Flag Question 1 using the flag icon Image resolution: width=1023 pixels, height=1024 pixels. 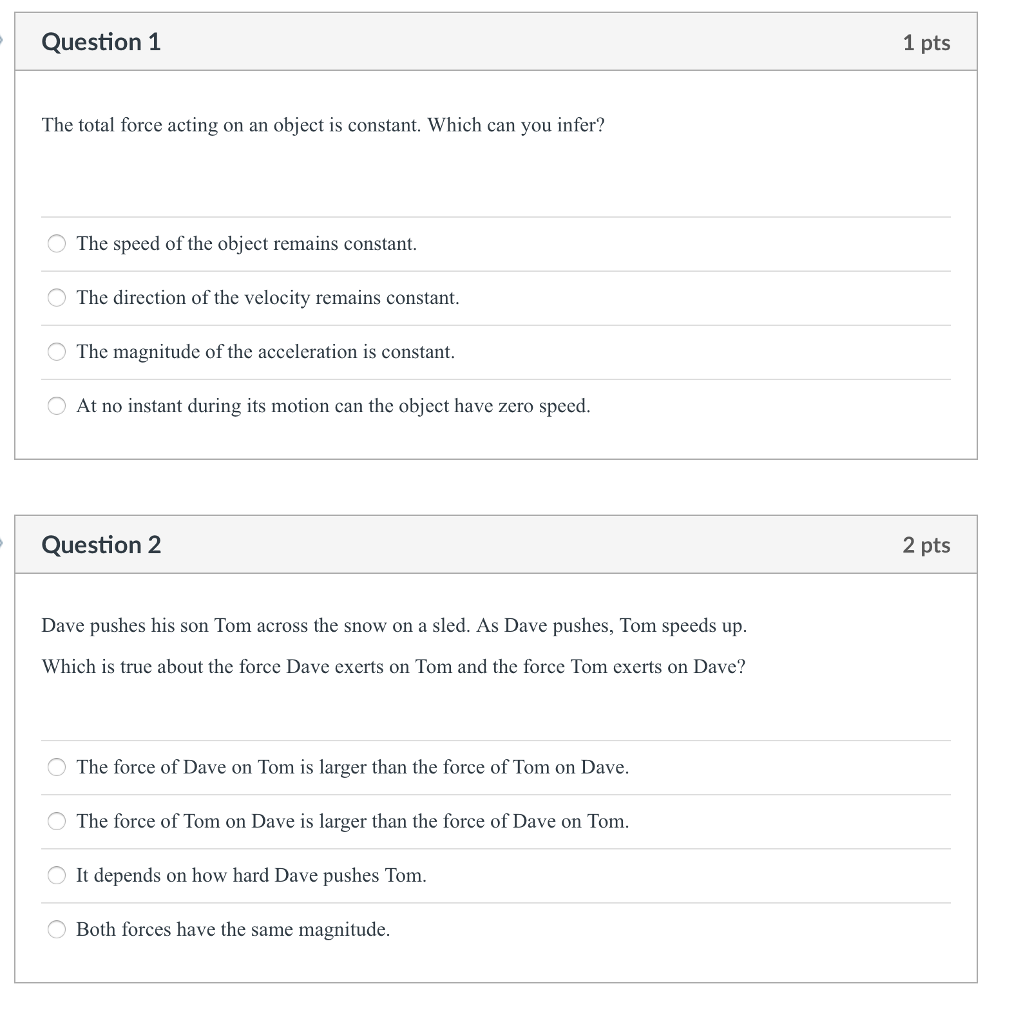pos(3,42)
